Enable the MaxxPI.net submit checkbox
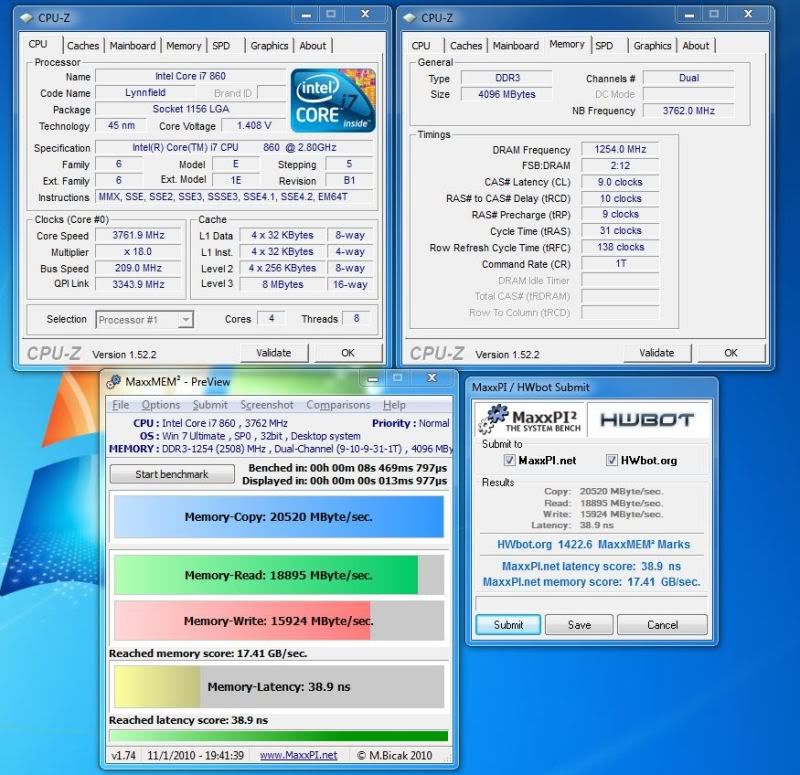This screenshot has width=800, height=775. [509, 460]
